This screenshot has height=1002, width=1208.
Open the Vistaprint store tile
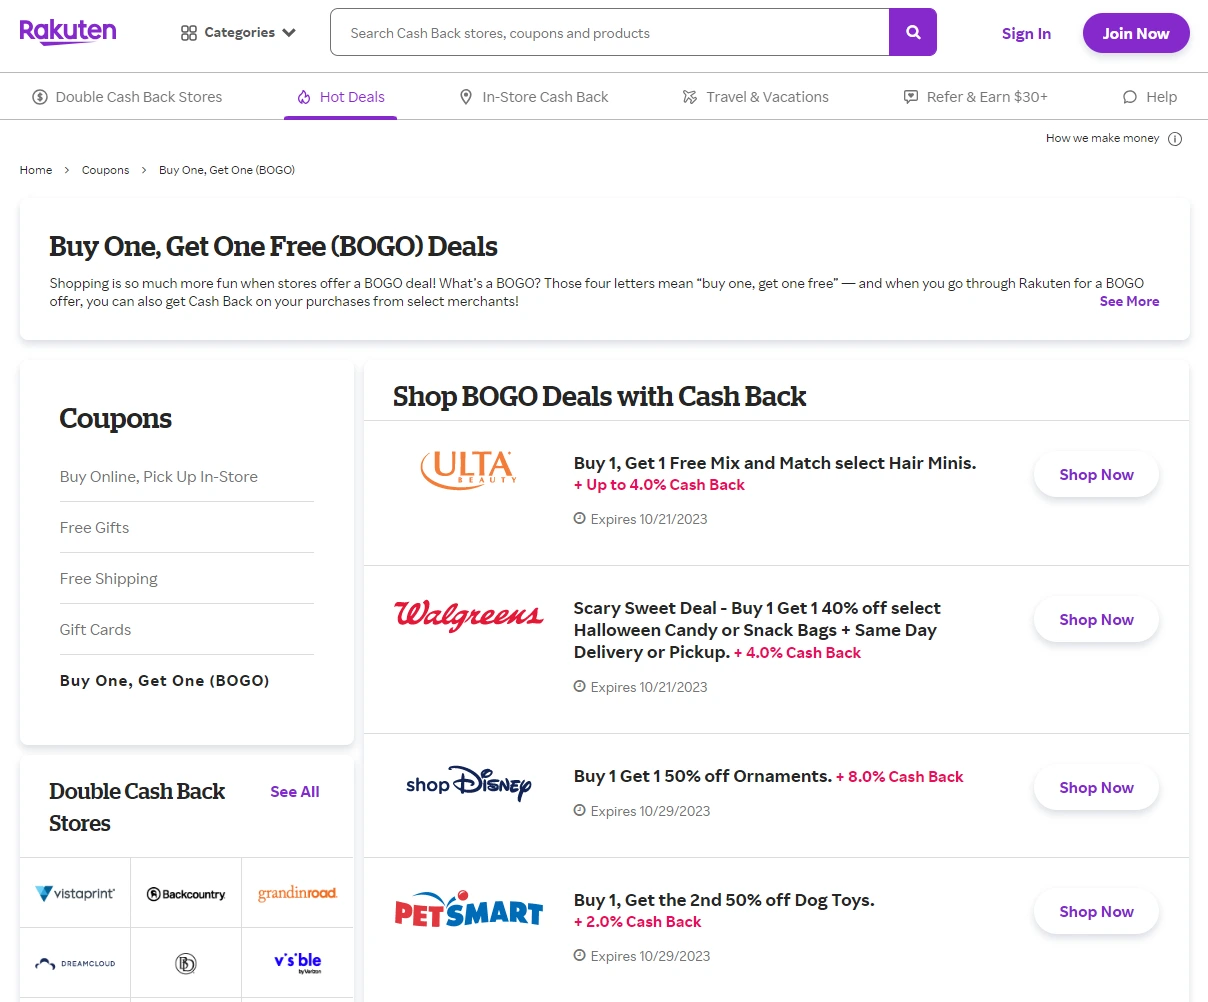75,893
